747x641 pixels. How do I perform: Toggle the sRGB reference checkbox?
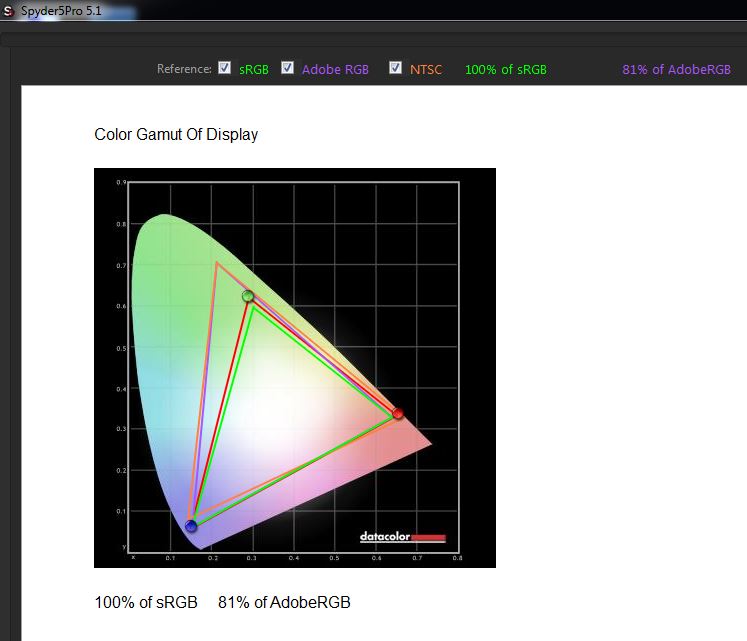224,68
